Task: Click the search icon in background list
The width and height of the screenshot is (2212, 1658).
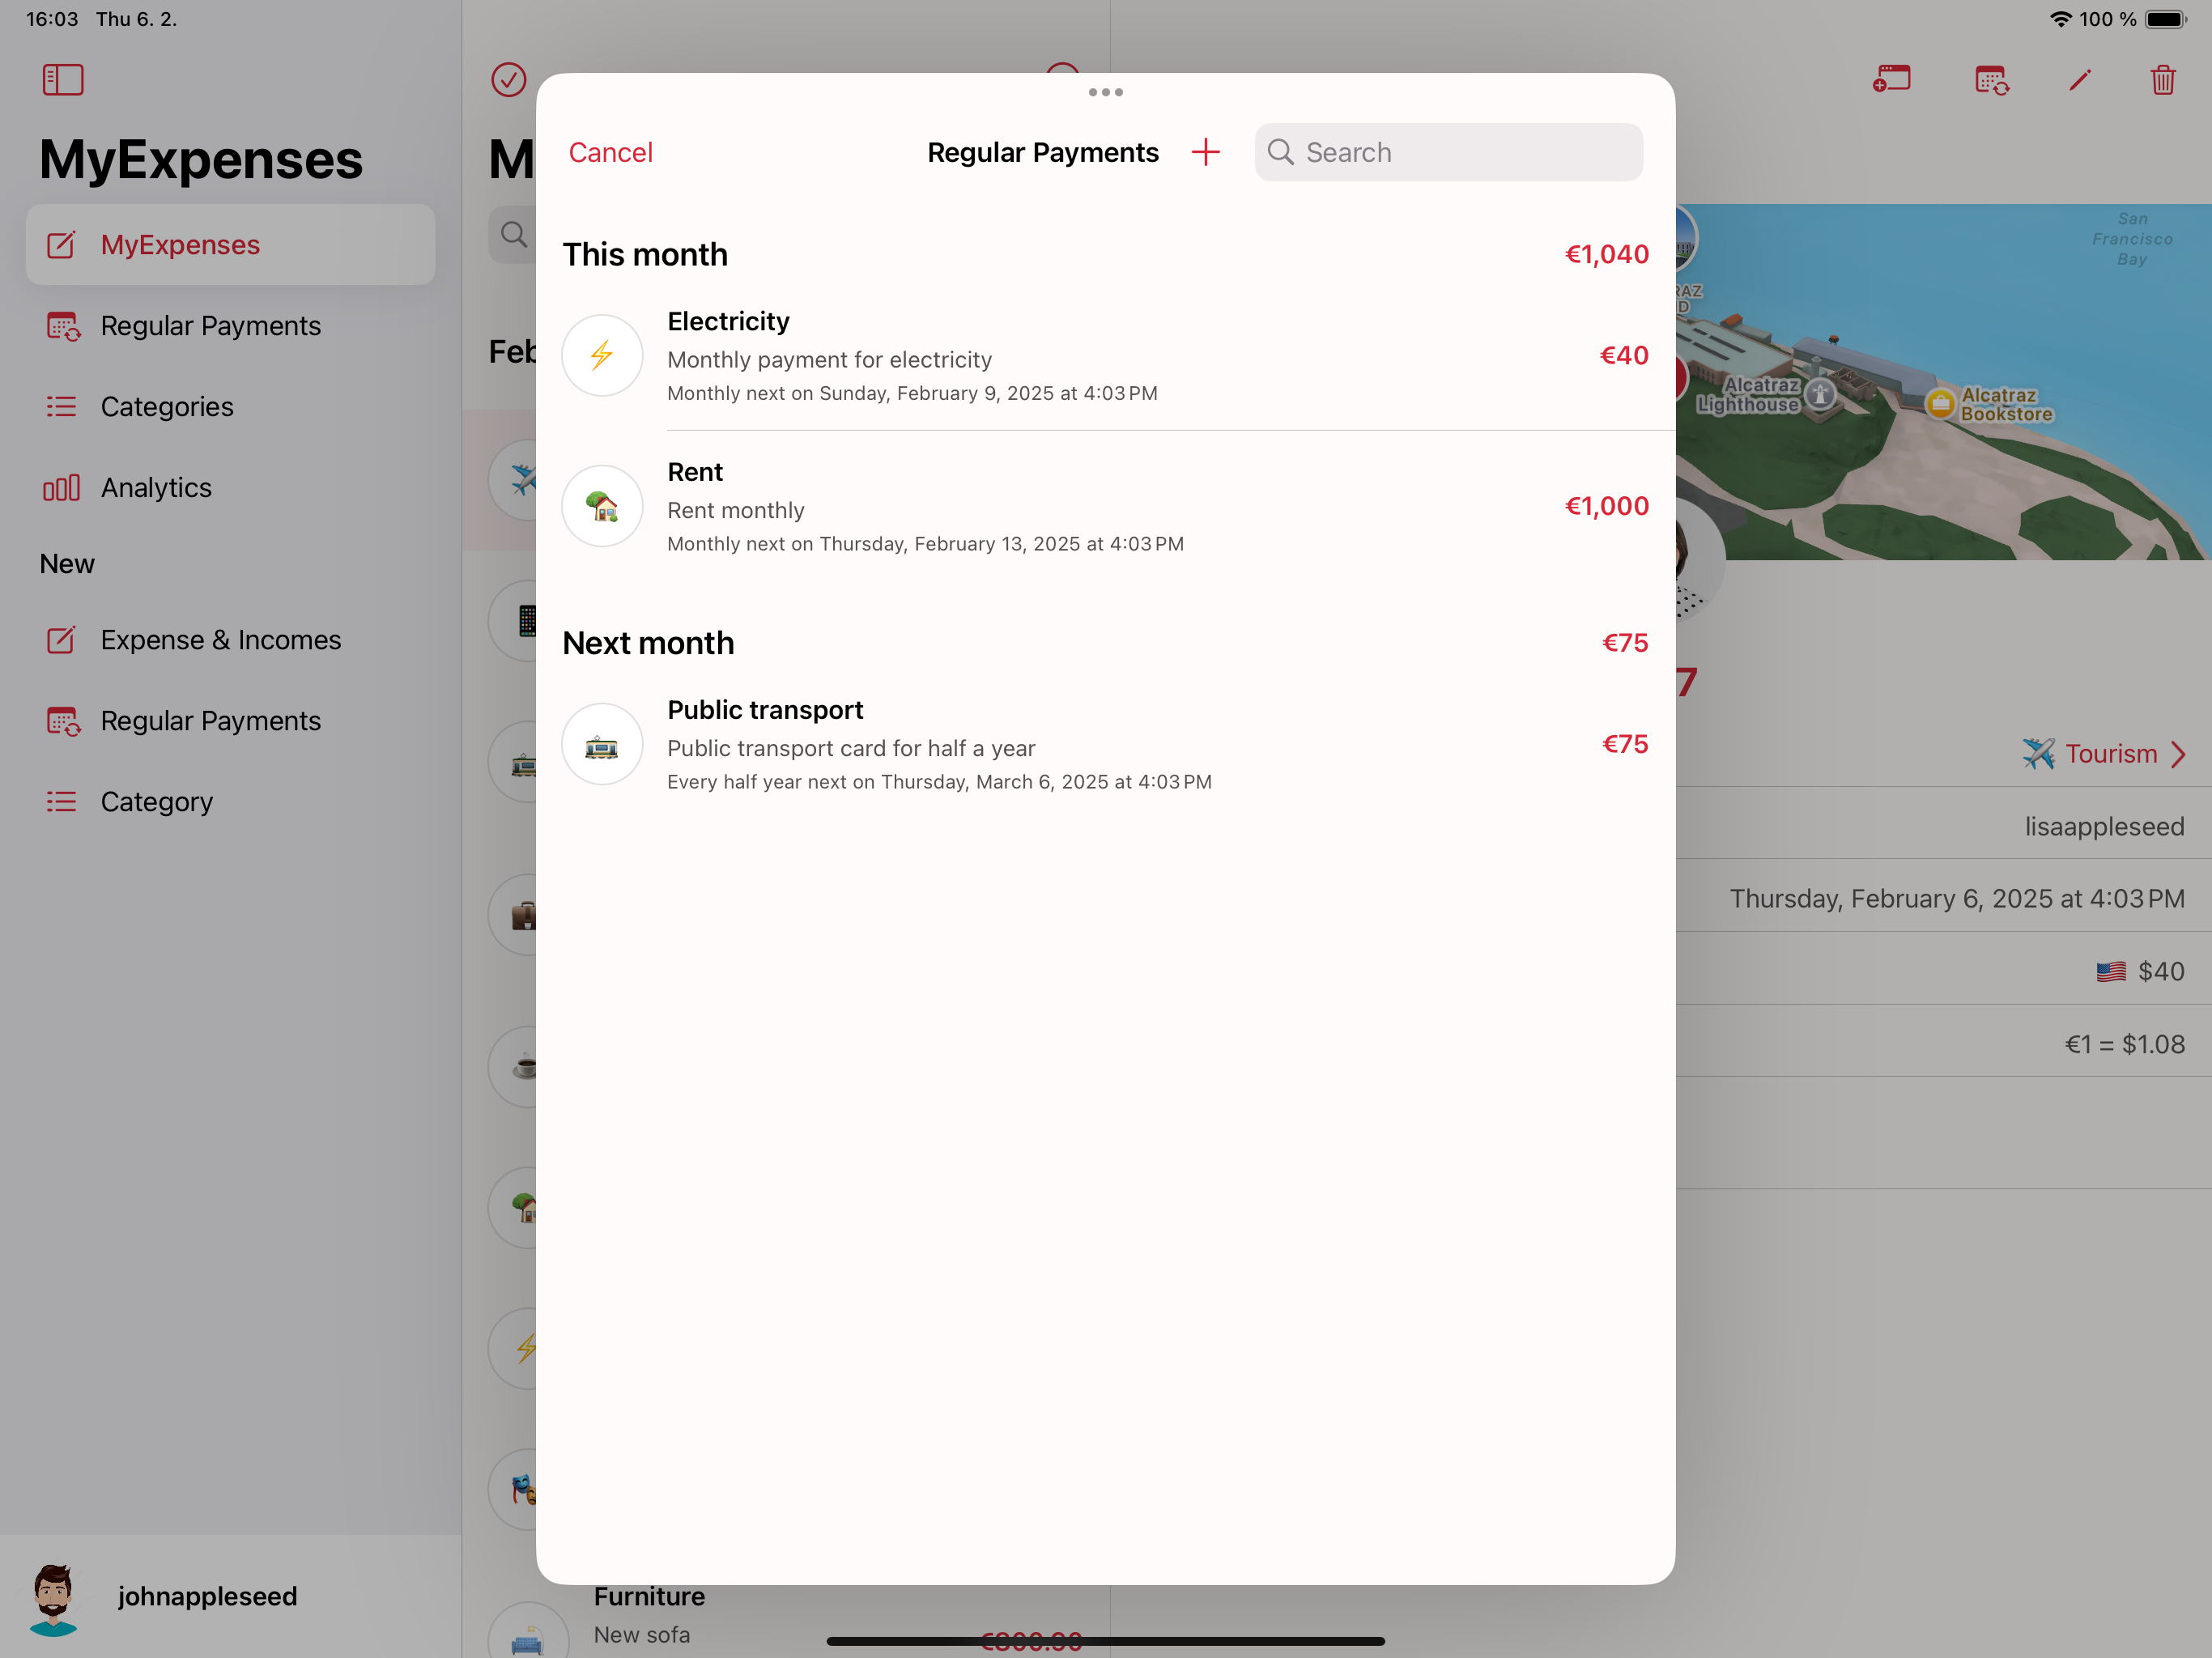Action: coord(514,235)
